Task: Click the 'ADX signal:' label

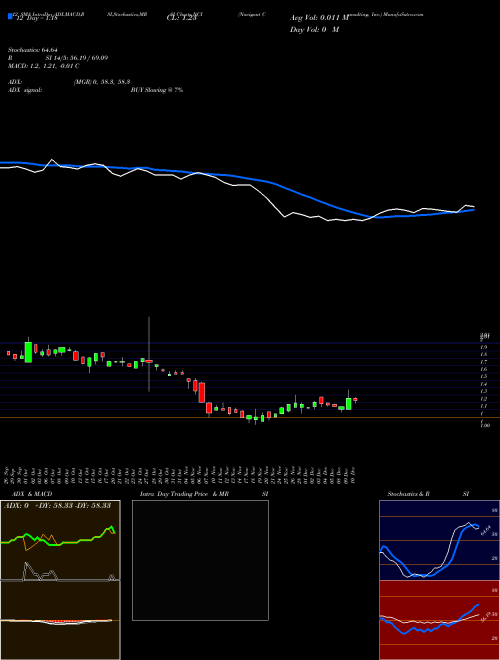Action: tap(25, 90)
